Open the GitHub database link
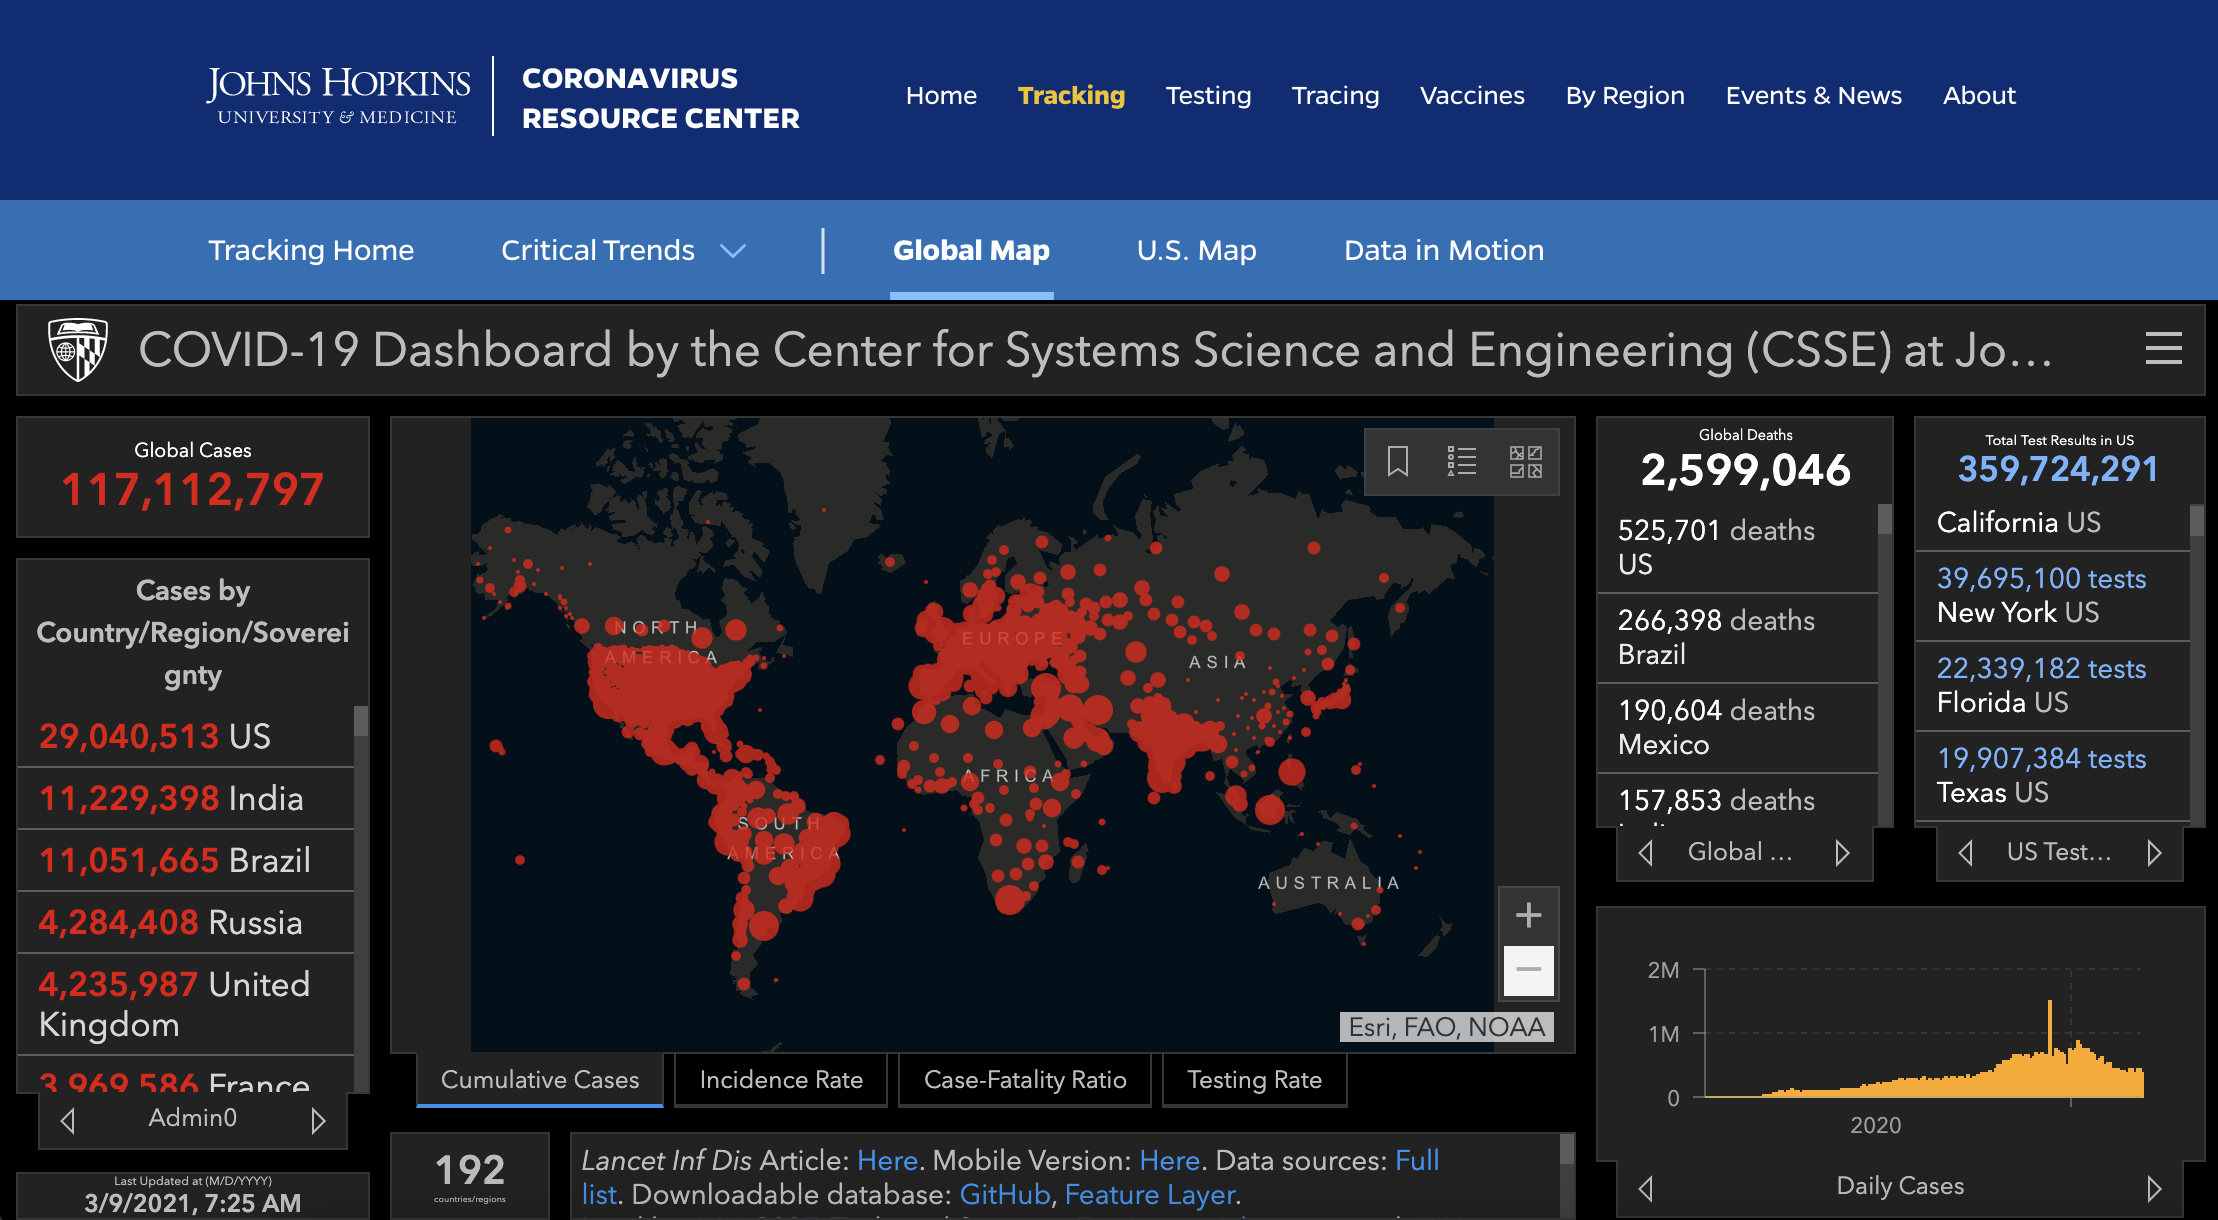The height and width of the screenshot is (1220, 2218). point(1004,1194)
